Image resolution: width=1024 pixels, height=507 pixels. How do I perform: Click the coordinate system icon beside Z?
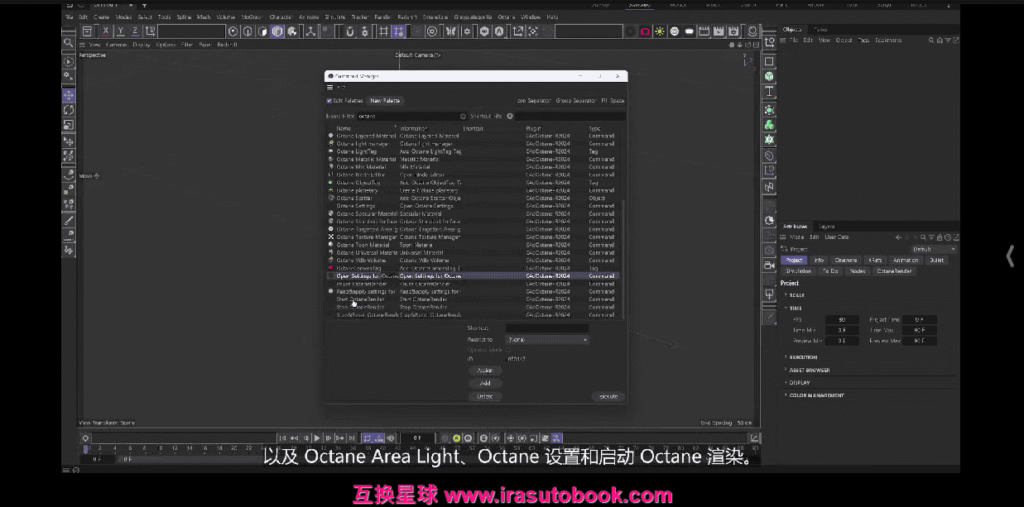click(150, 31)
